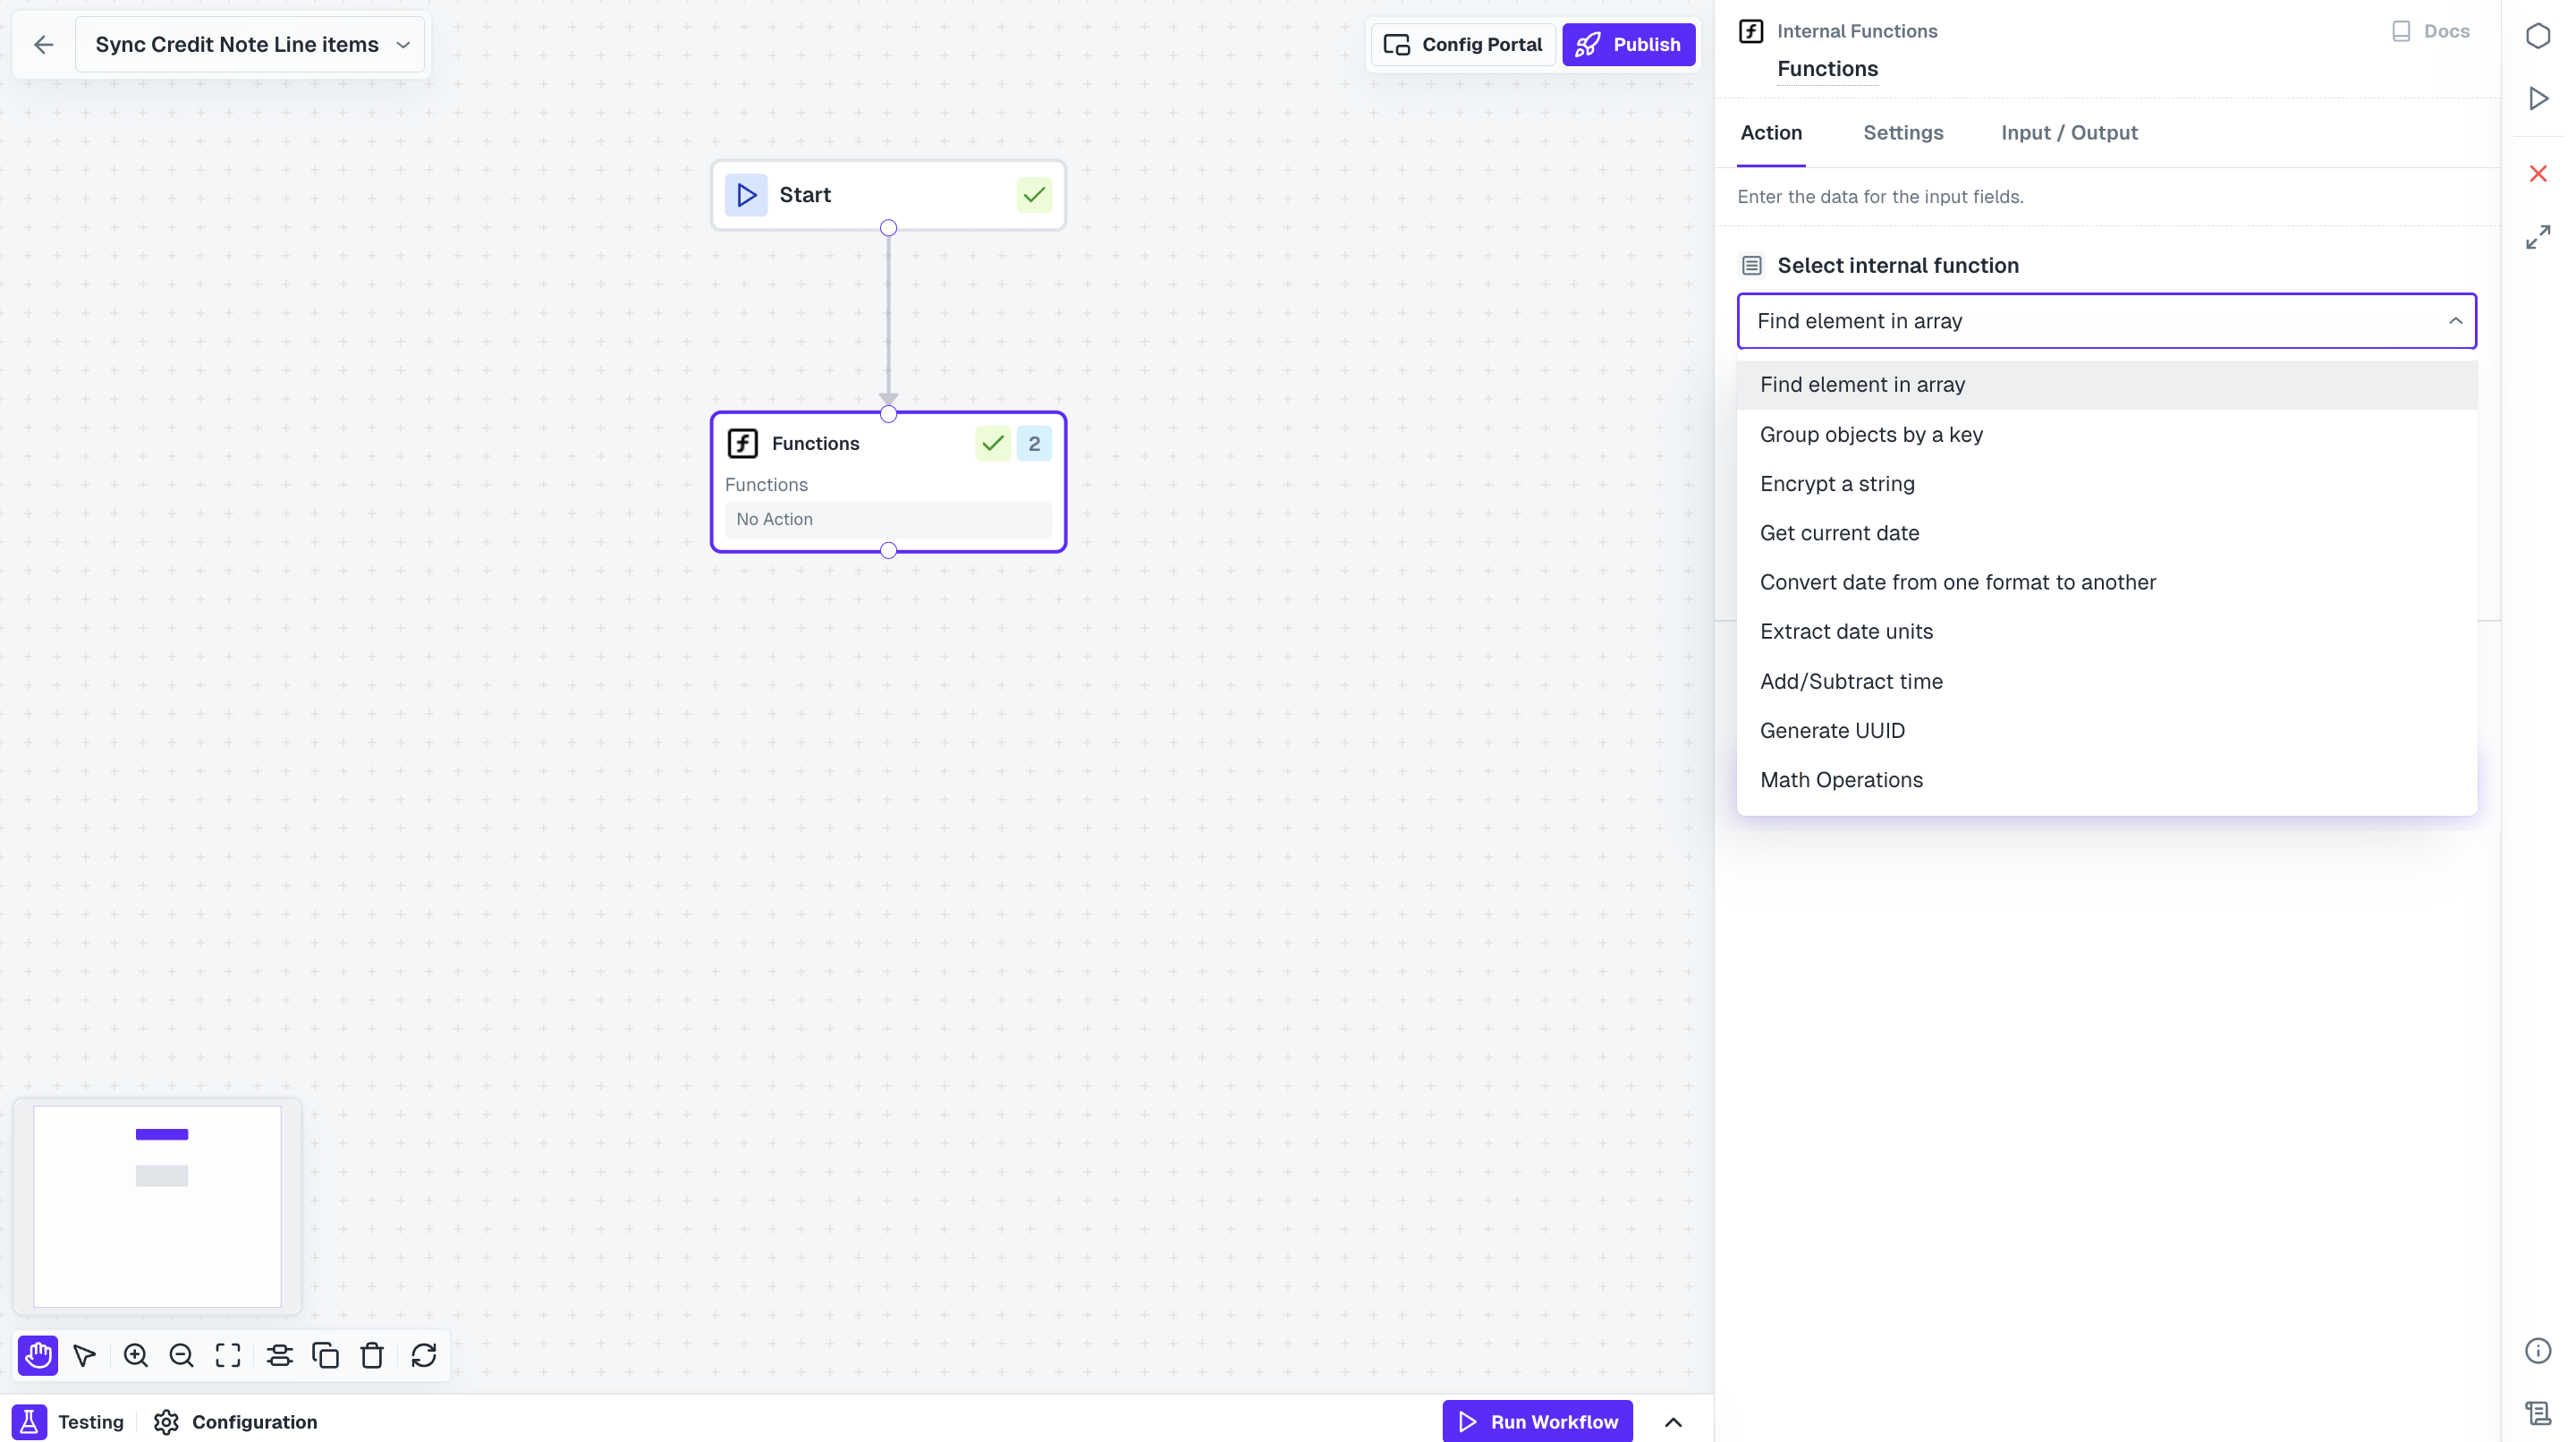Click the minimap thumbnail preview

(x=157, y=1206)
